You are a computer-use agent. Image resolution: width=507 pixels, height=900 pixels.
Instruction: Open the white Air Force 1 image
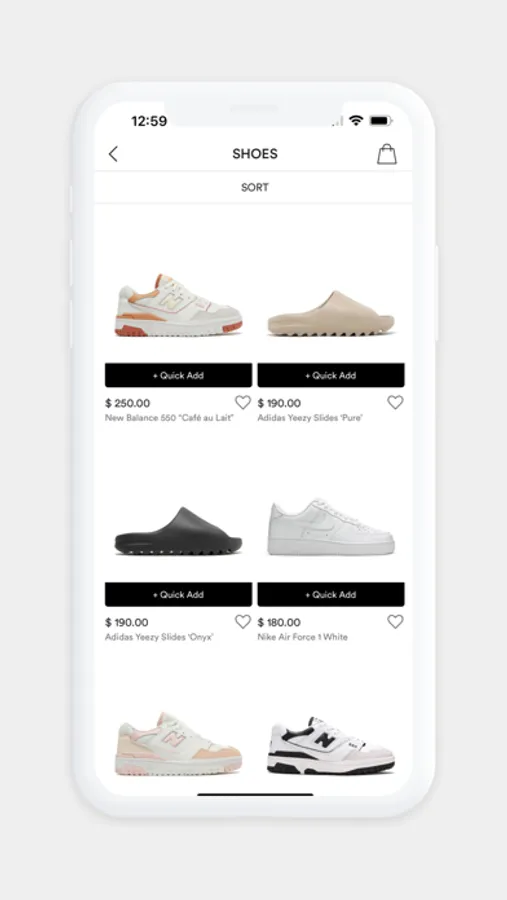[x=331, y=527]
